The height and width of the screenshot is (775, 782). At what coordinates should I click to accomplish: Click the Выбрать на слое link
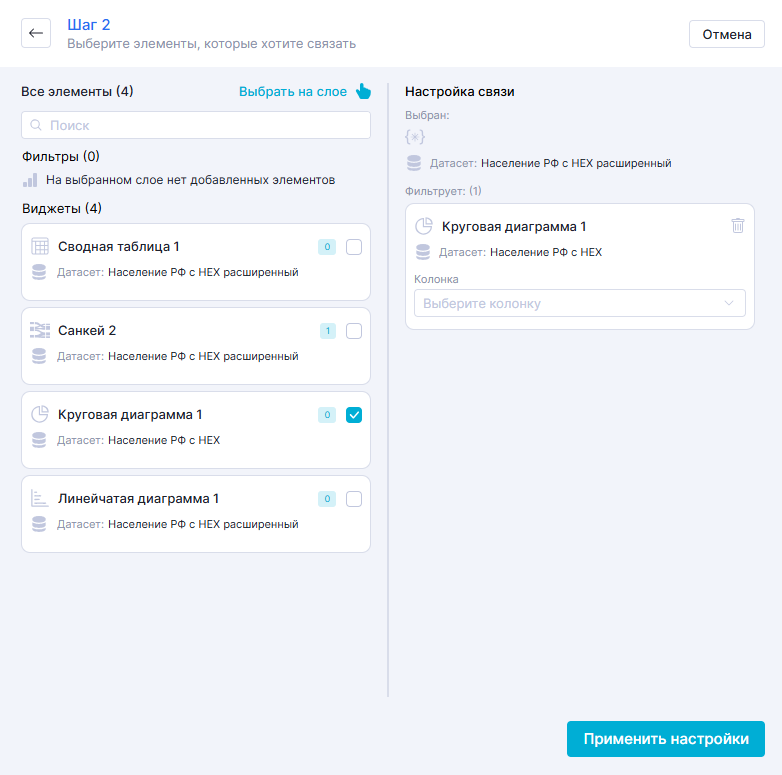(293, 92)
